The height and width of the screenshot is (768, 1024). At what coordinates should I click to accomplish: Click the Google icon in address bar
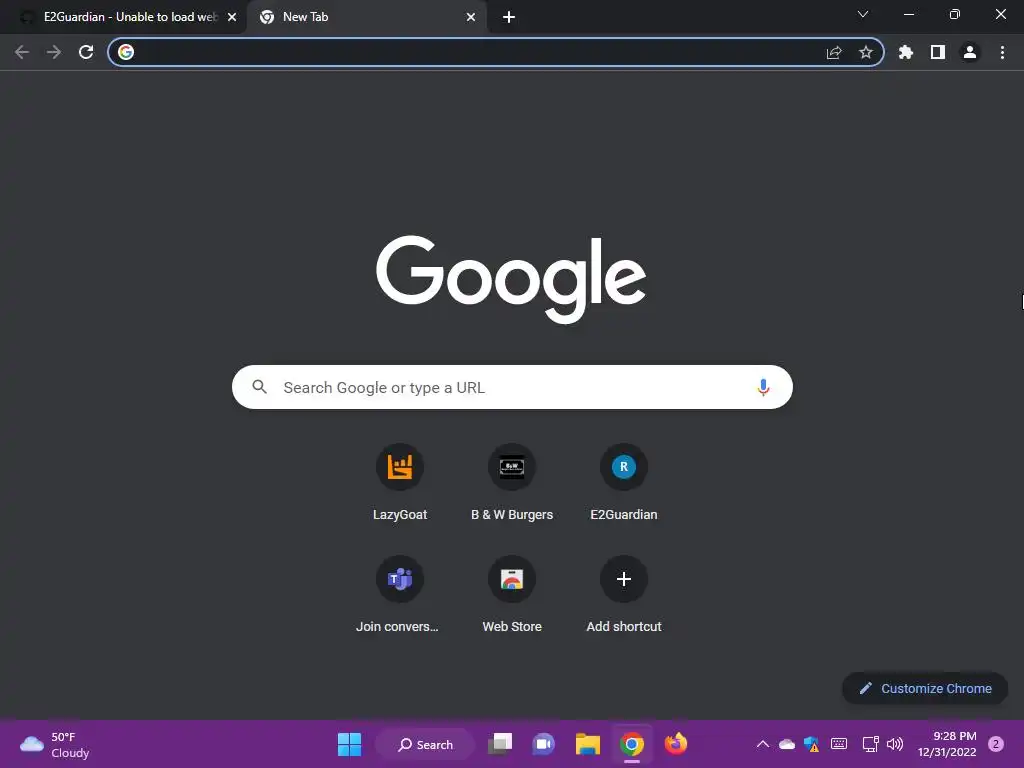click(x=126, y=52)
